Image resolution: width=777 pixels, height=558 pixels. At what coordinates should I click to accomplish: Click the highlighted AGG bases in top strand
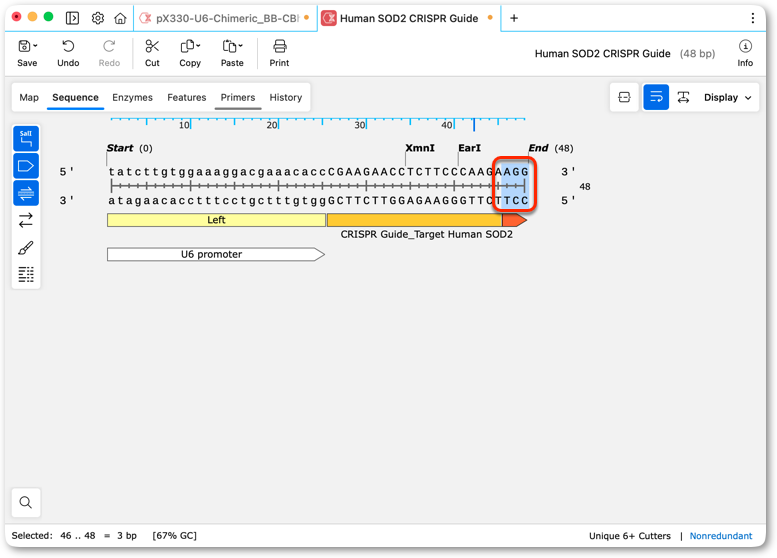click(516, 171)
